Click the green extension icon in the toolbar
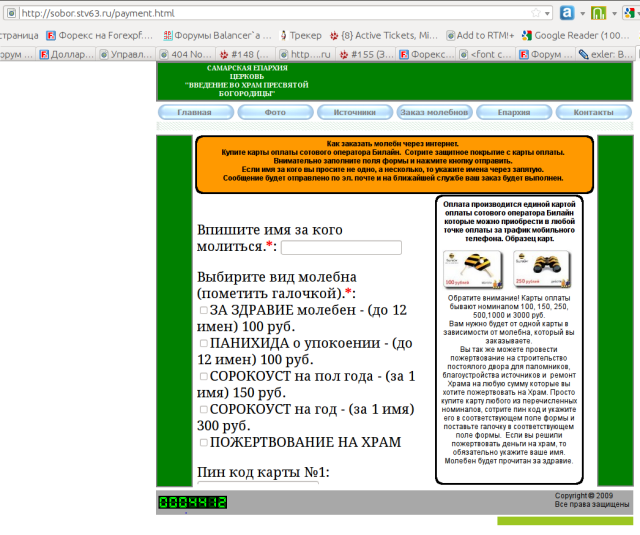Screen dimensions: 640x535 (x=597, y=13)
